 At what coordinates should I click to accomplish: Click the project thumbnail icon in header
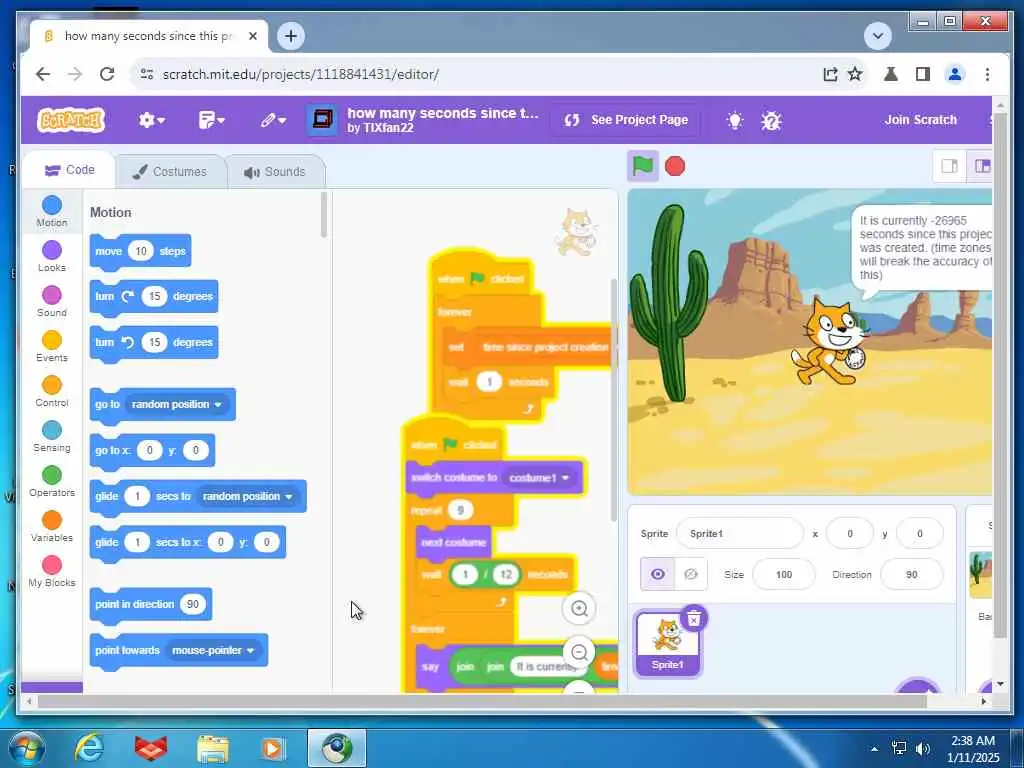[323, 120]
